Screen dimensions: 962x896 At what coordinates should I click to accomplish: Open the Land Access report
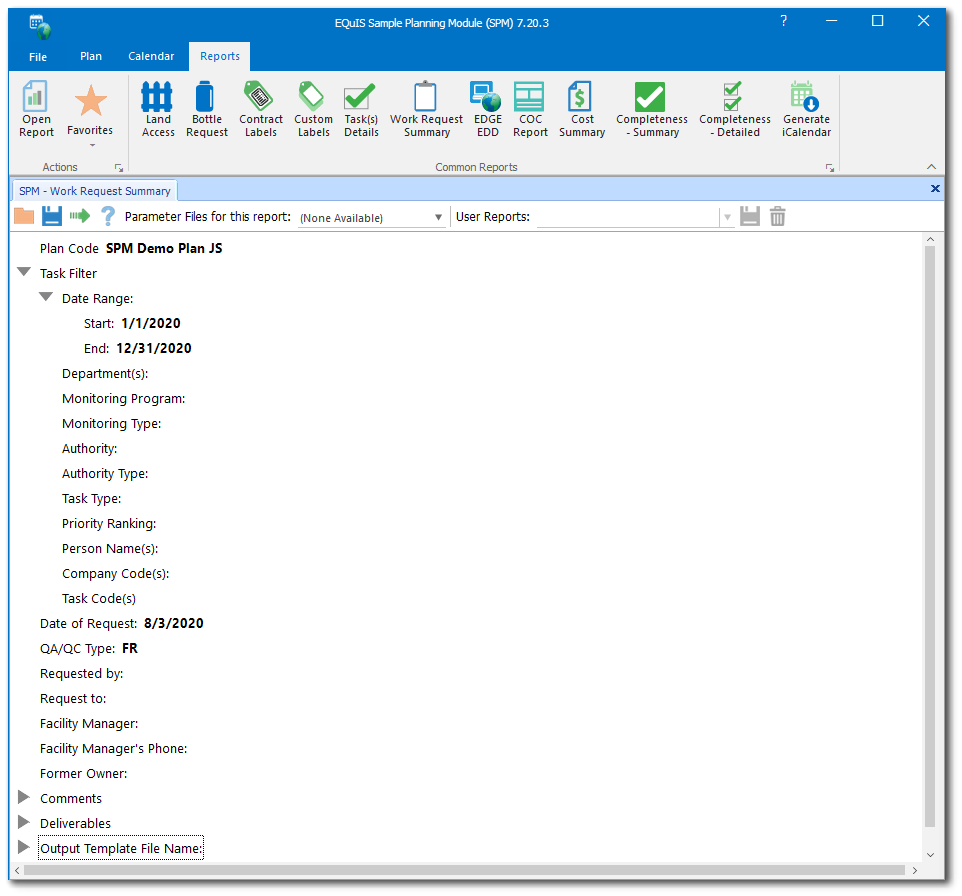(x=157, y=108)
